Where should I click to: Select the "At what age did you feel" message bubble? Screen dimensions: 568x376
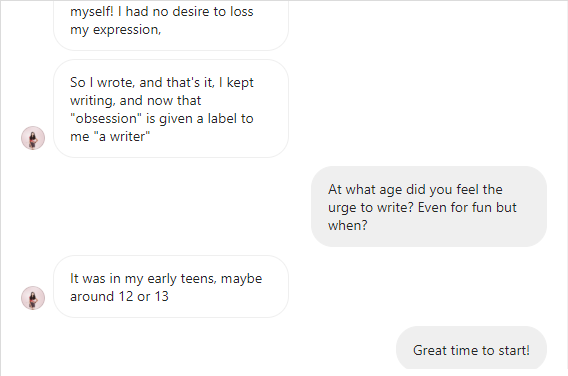[x=429, y=207]
